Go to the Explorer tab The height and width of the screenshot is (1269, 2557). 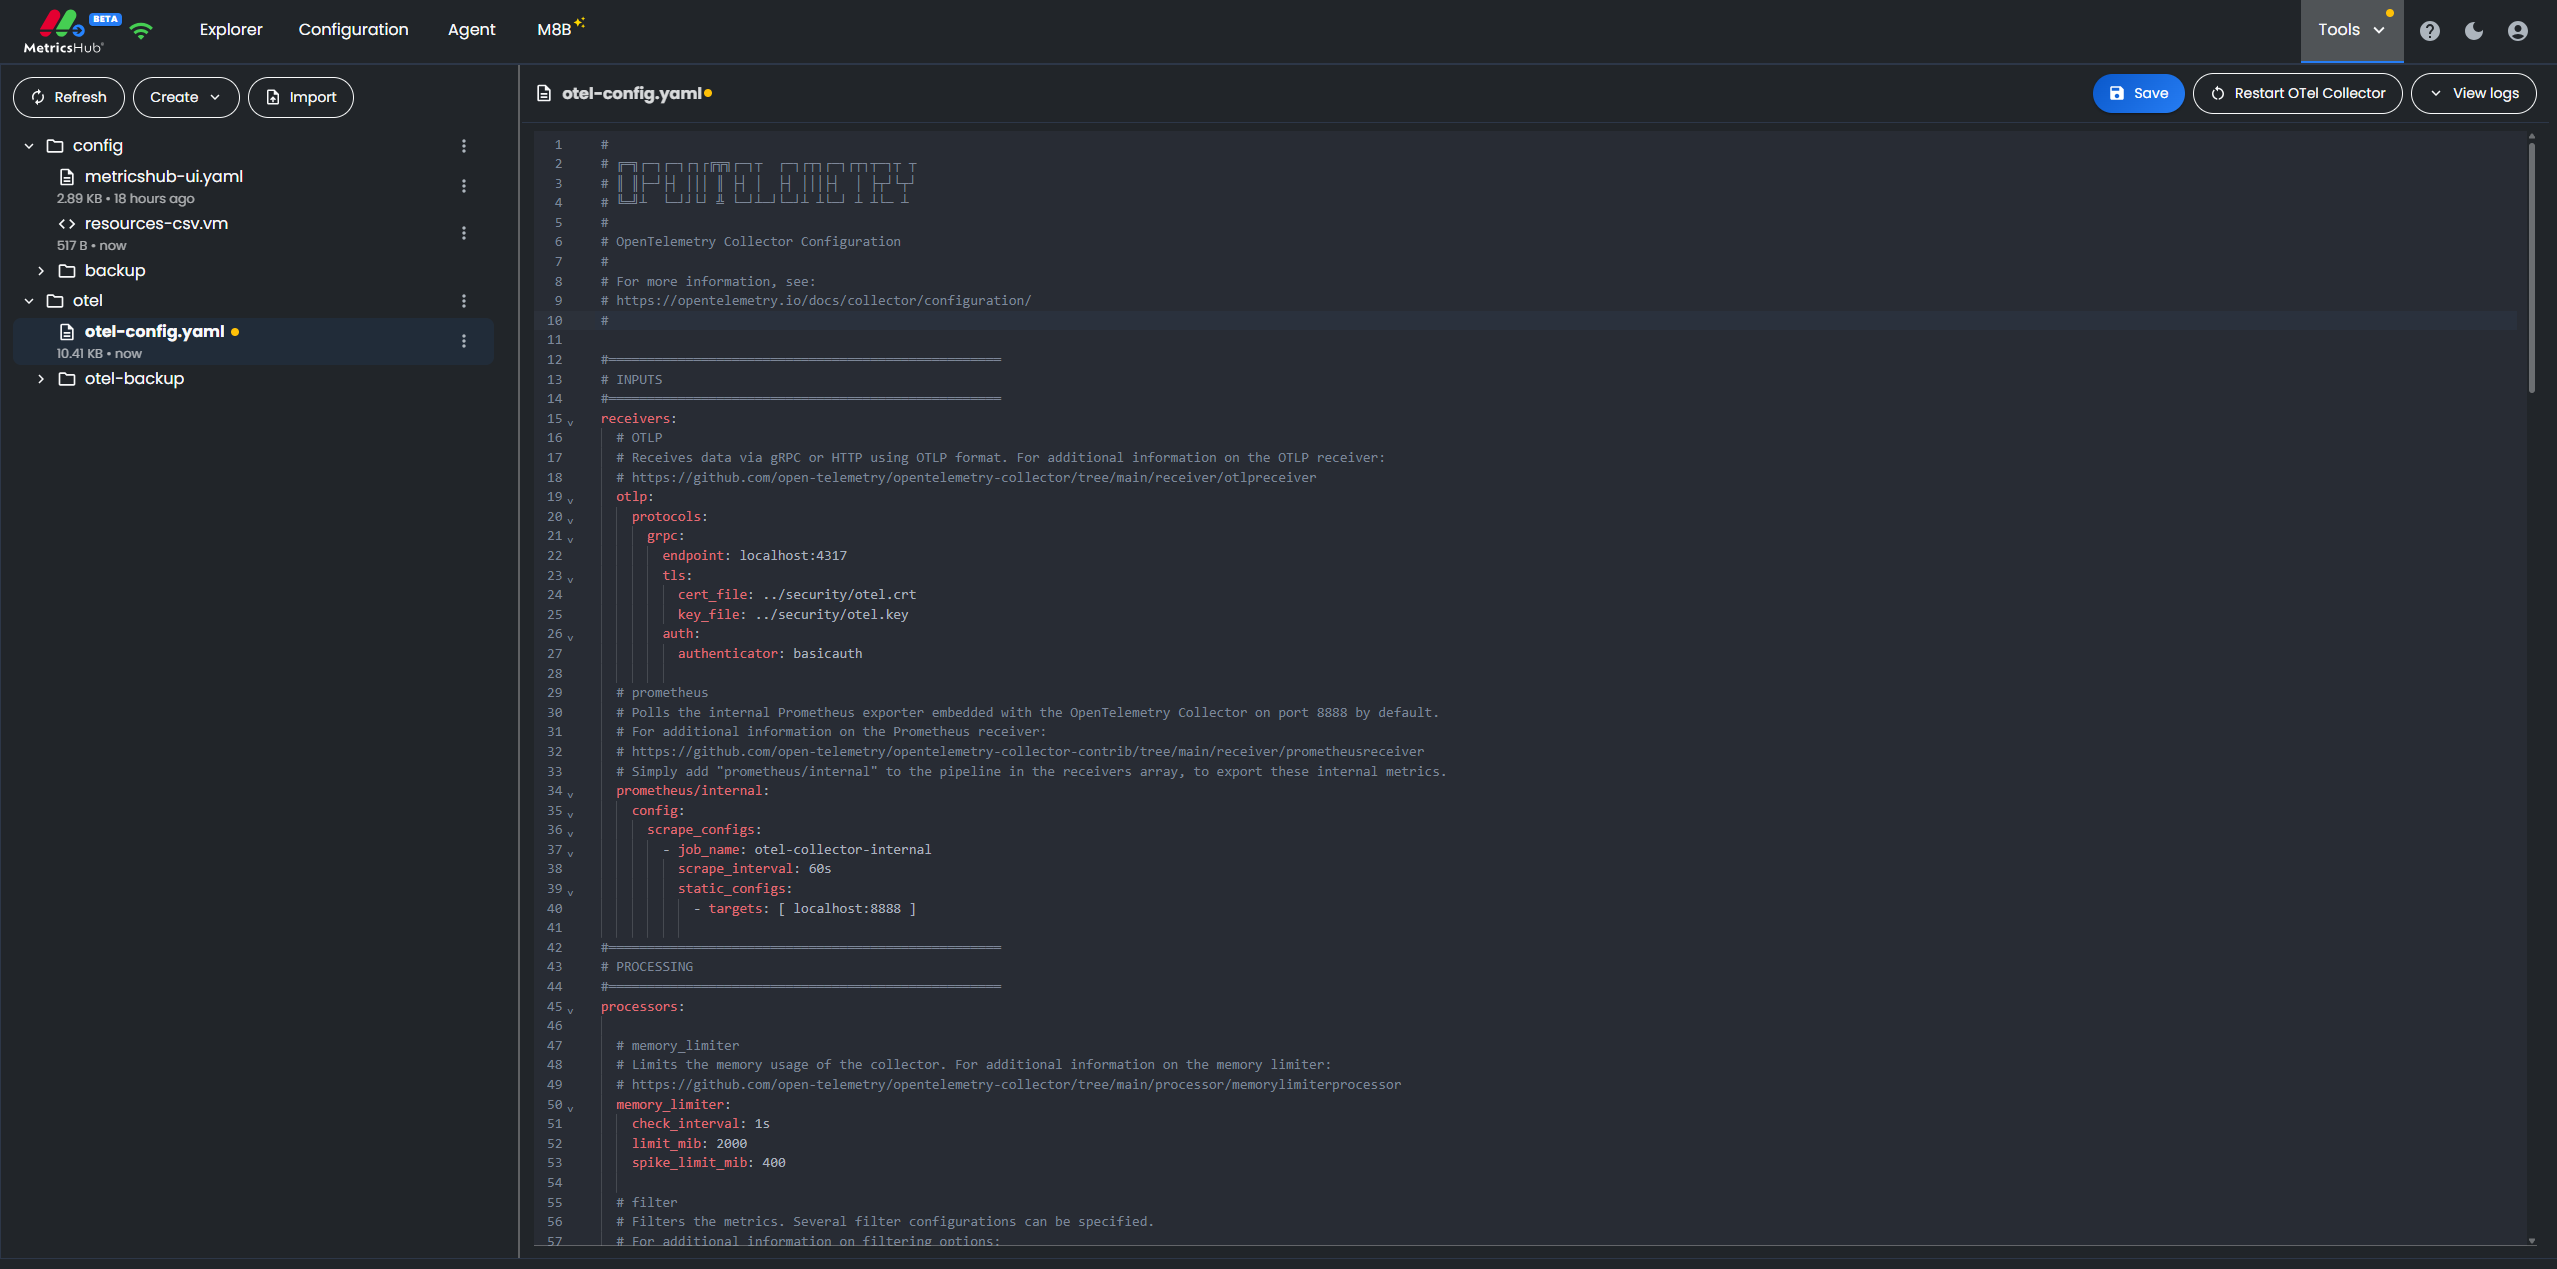click(x=231, y=30)
